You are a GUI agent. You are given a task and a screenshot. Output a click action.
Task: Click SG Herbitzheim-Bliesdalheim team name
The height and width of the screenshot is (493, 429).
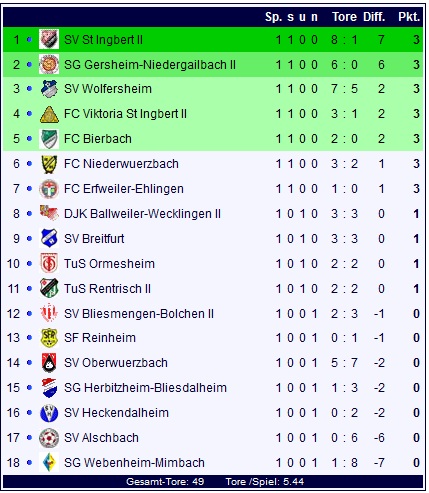145,388
